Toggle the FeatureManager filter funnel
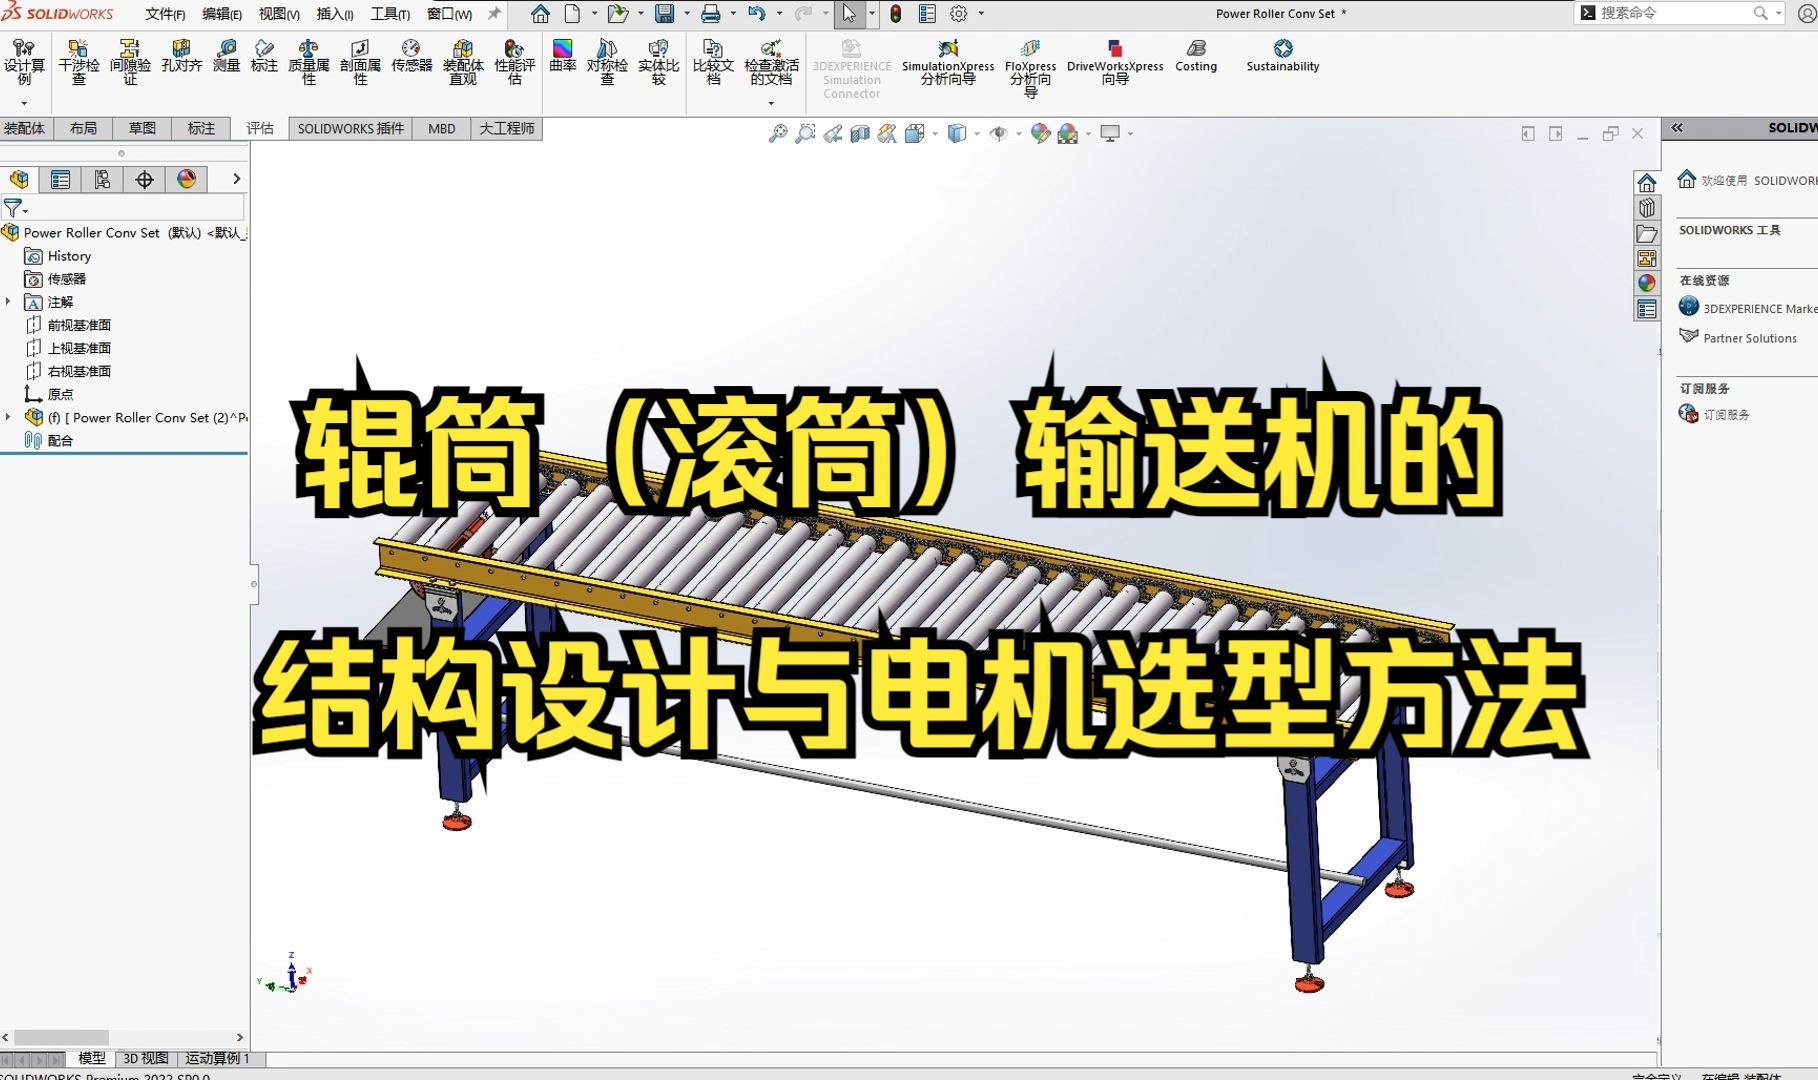The image size is (1818, 1080). (13, 208)
